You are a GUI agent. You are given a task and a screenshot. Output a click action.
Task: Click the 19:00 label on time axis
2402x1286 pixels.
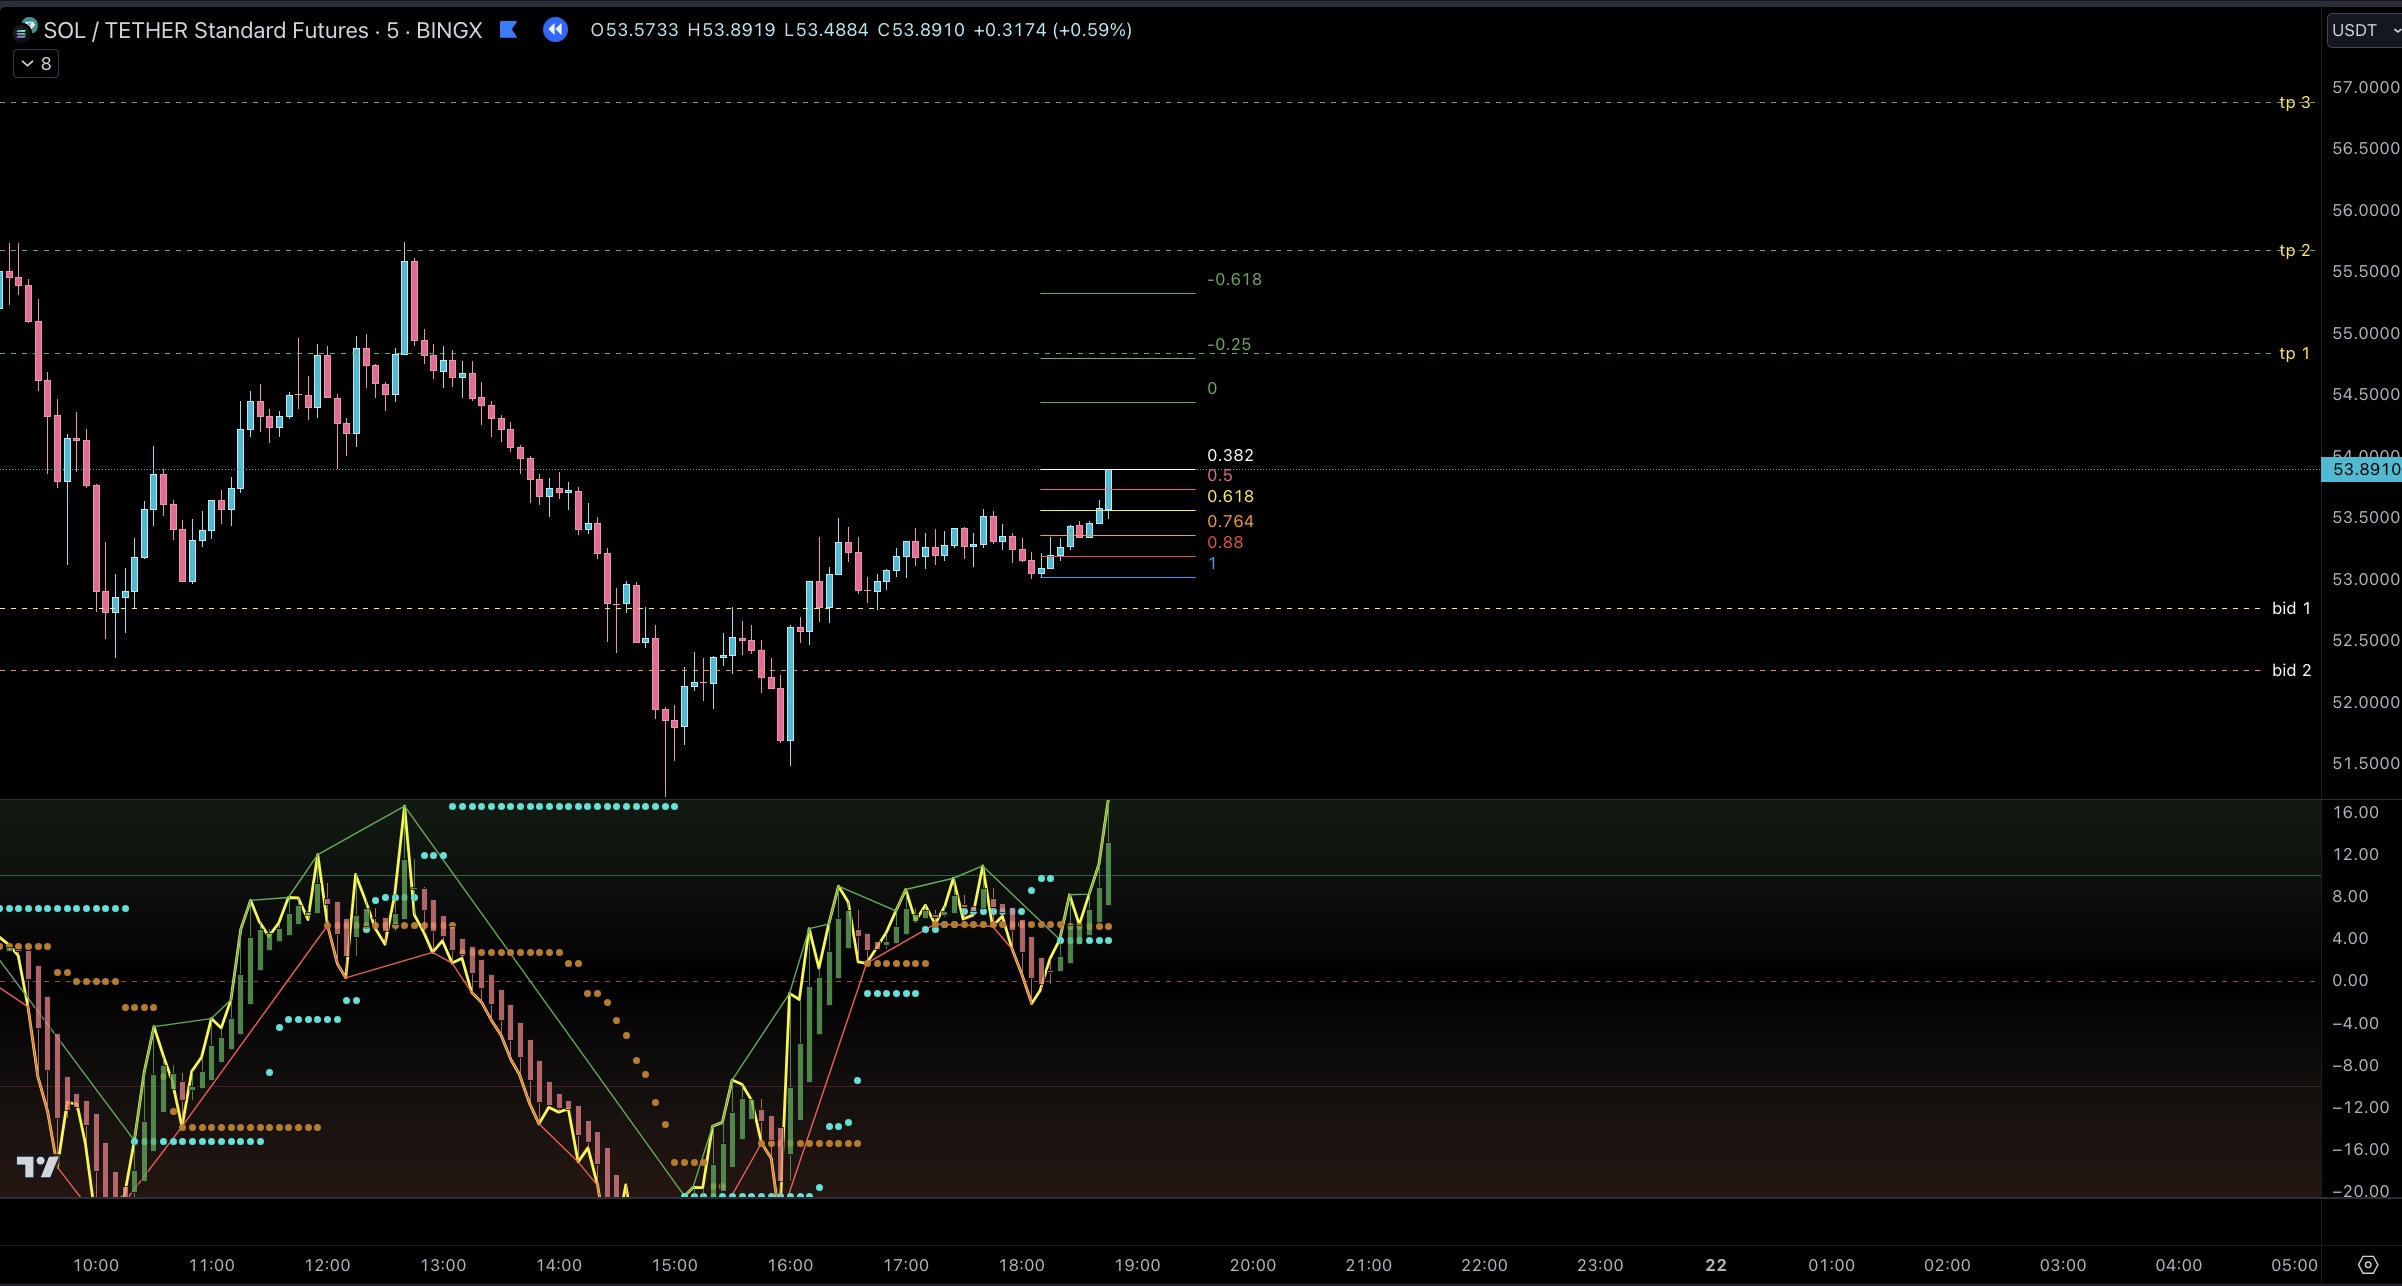[1137, 1265]
